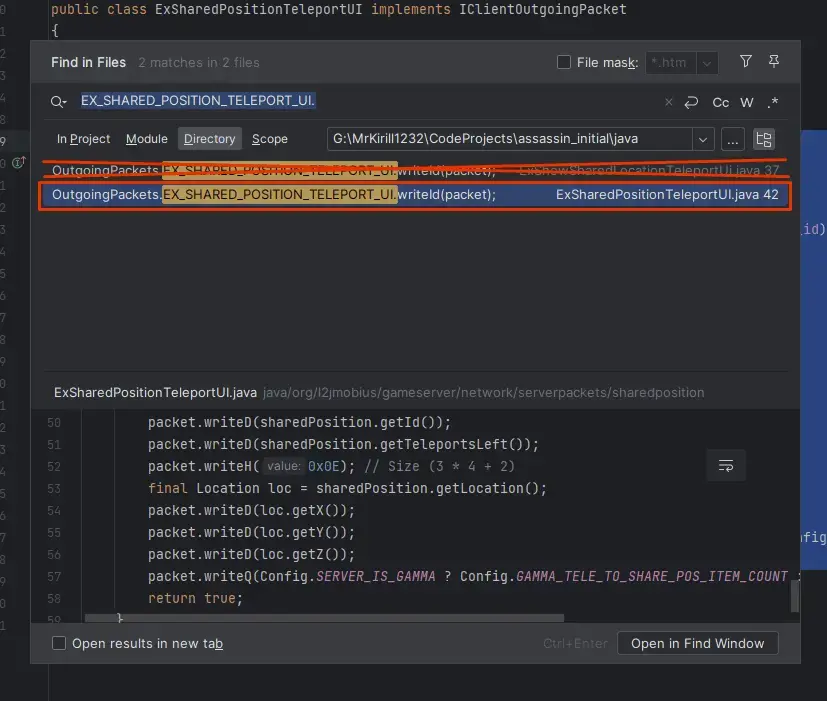Screen dimensions: 827x701
Task: Enable the File mask checkbox
Action: tap(564, 62)
